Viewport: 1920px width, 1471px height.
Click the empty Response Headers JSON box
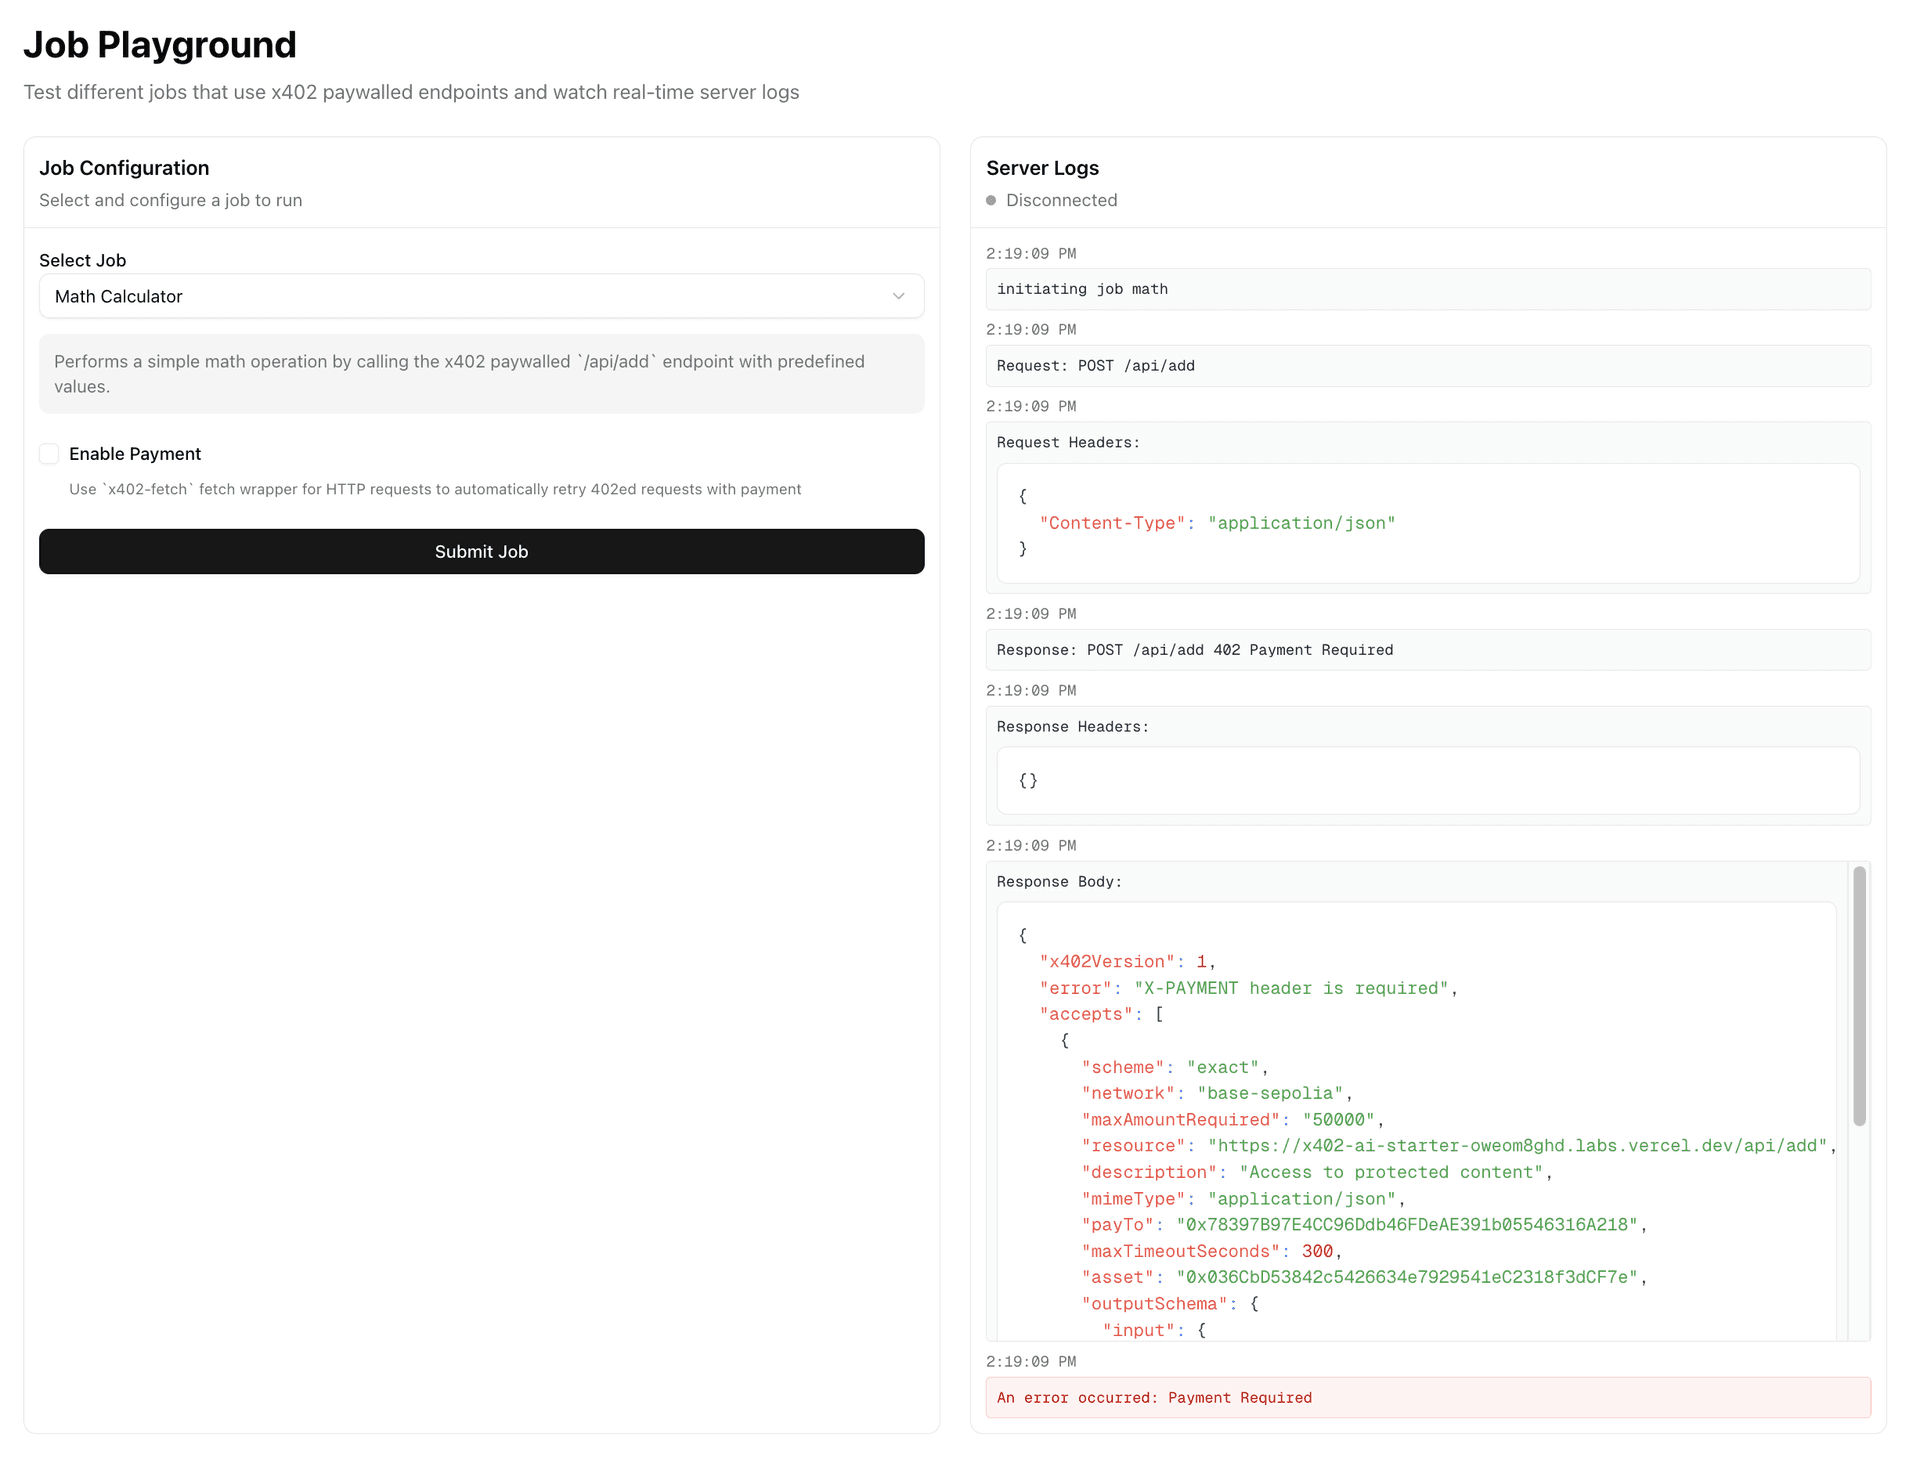pos(1427,781)
